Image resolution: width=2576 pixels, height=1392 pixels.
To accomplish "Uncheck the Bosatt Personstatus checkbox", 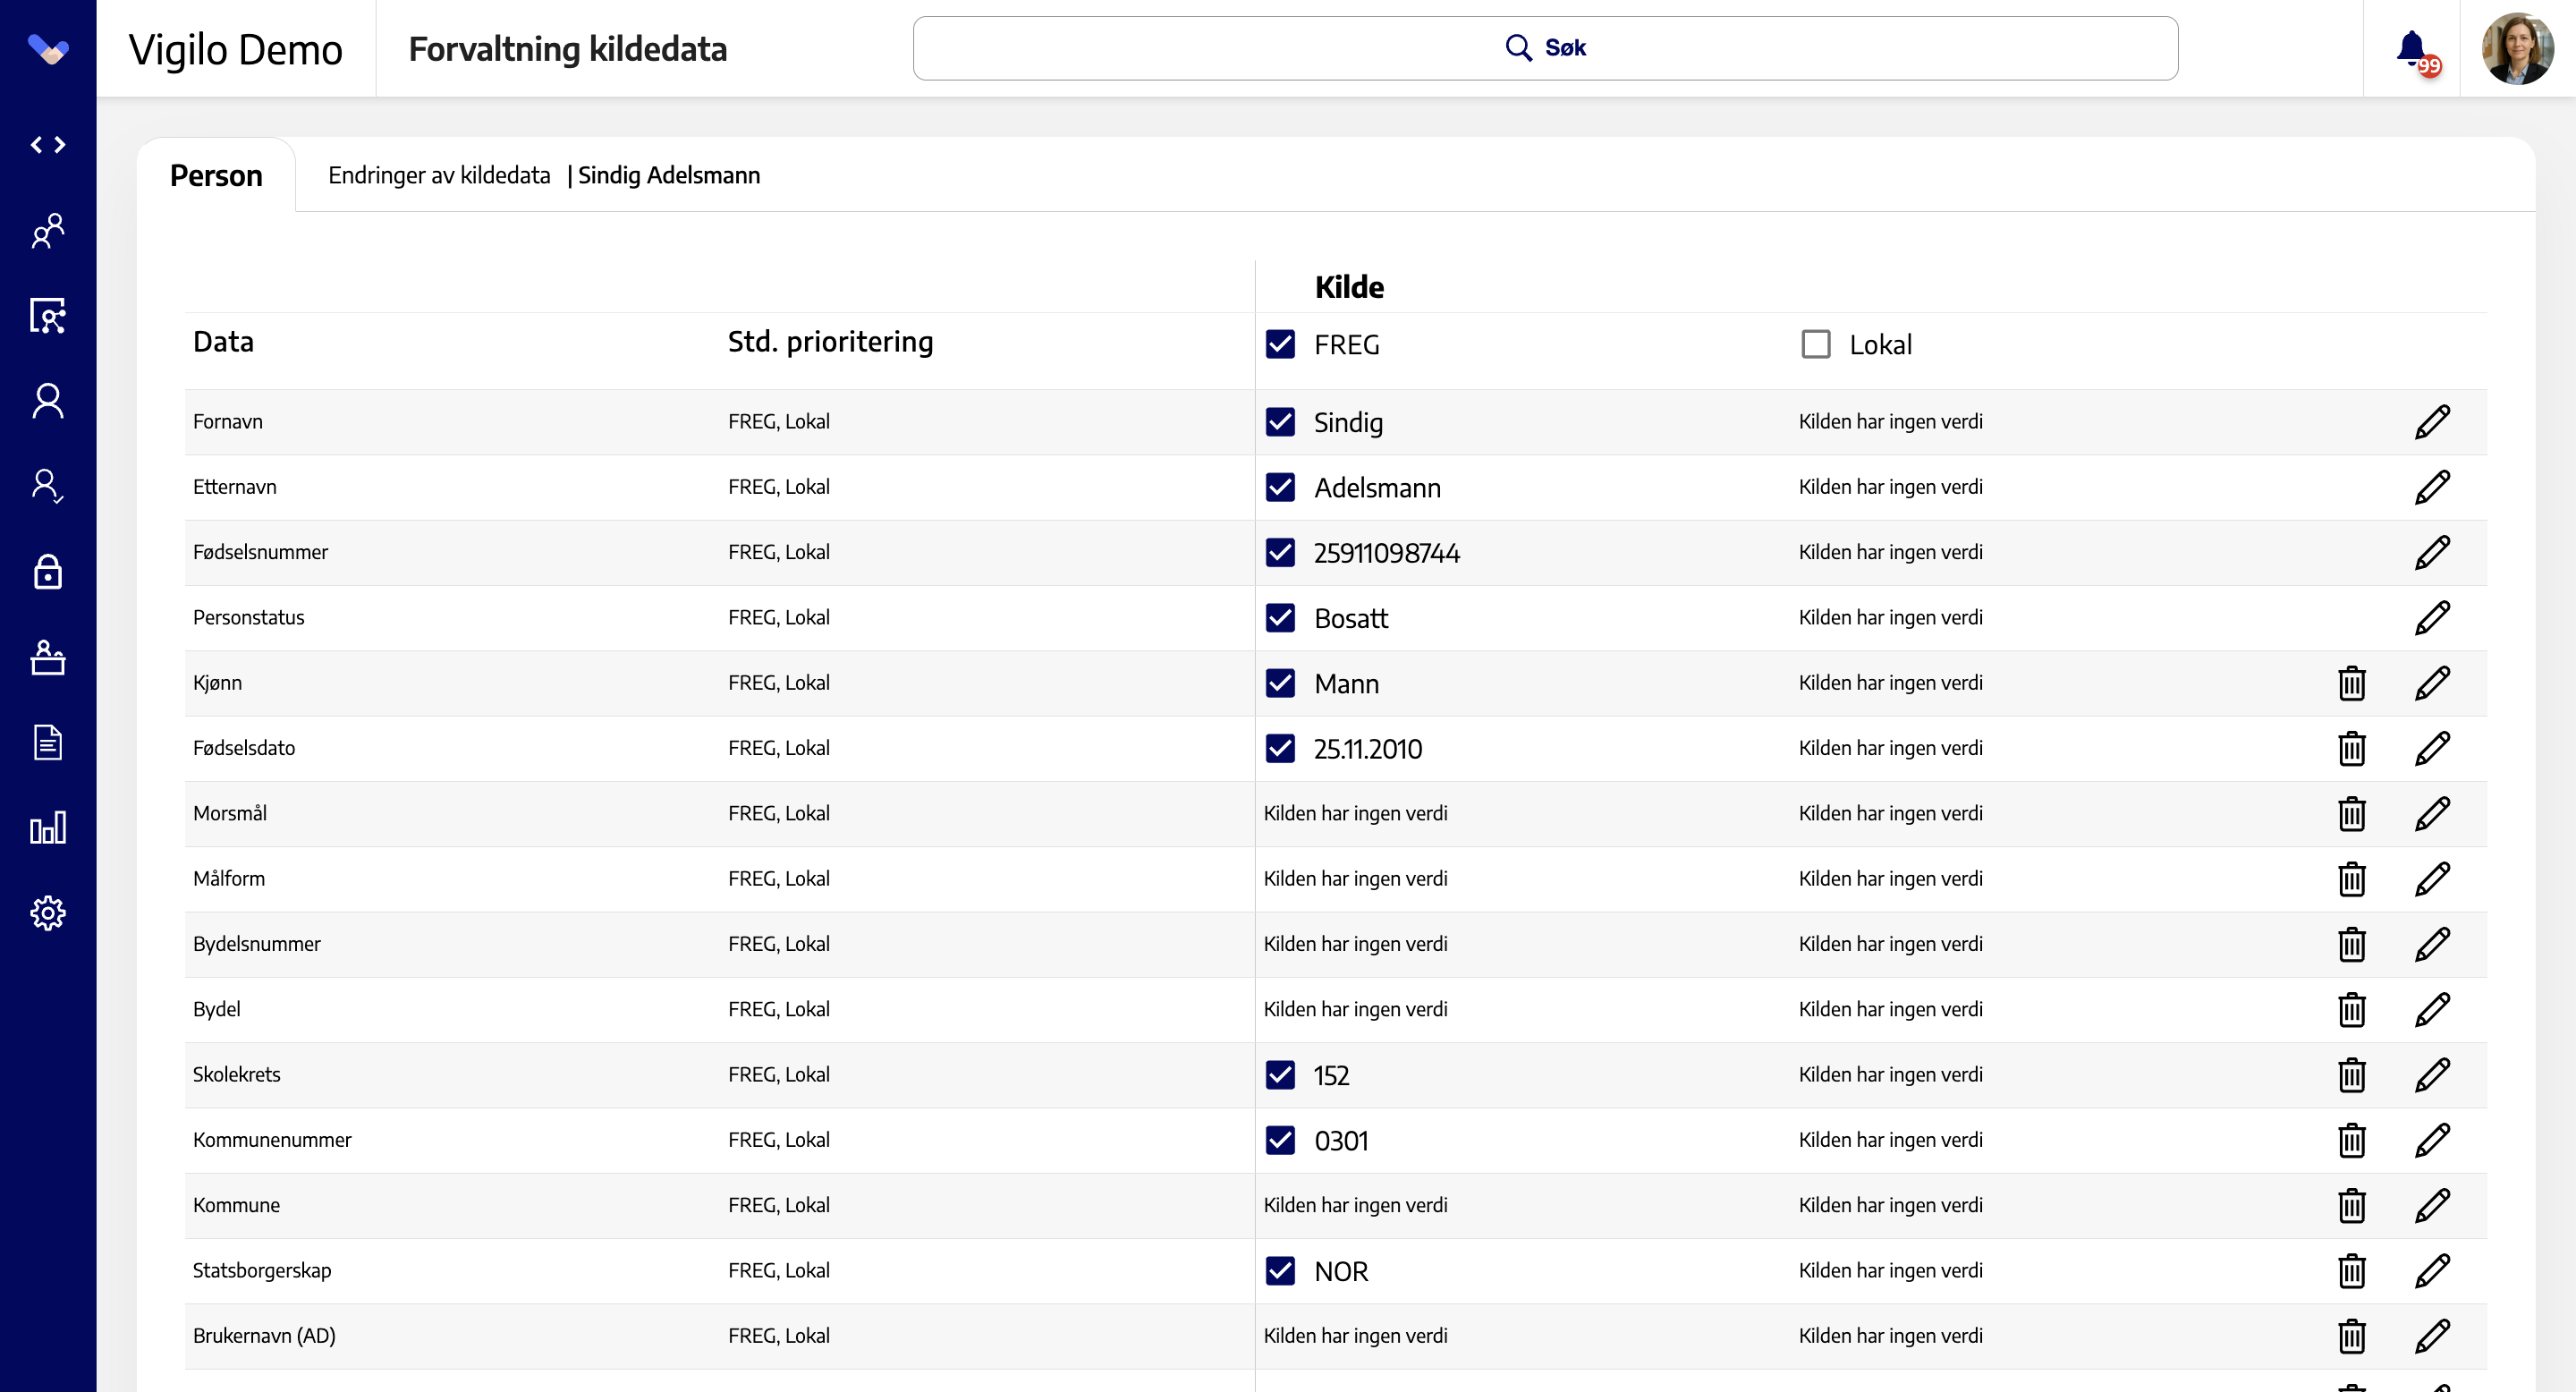I will (1280, 618).
